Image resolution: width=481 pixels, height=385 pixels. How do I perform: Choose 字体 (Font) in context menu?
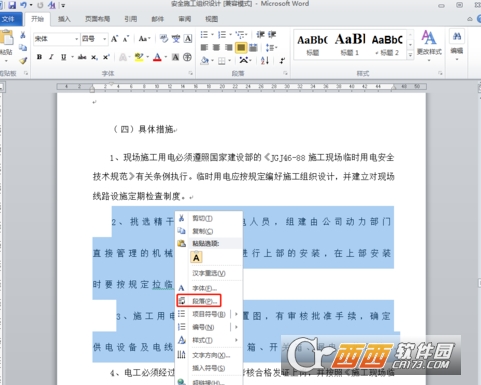pos(209,288)
